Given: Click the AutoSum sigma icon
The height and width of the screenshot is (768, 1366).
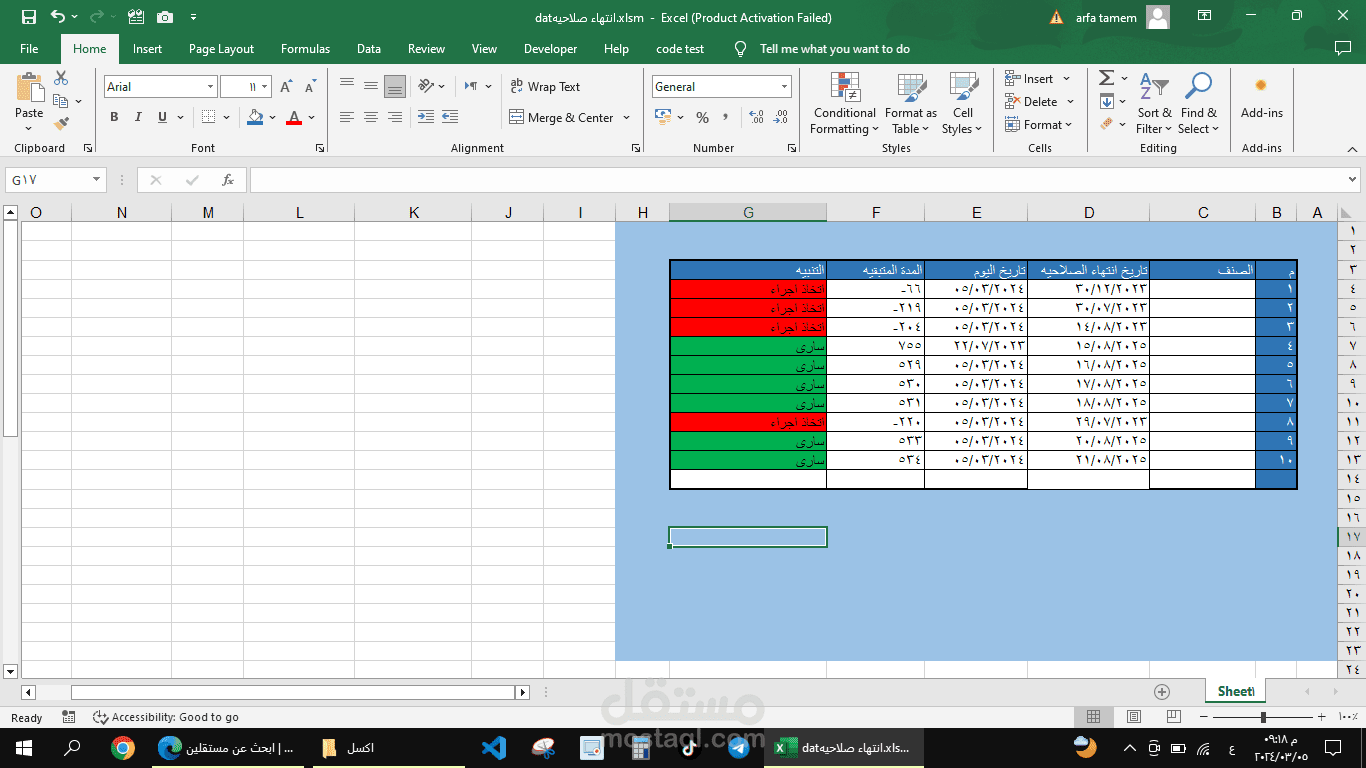Looking at the screenshot, I should pos(1106,78).
